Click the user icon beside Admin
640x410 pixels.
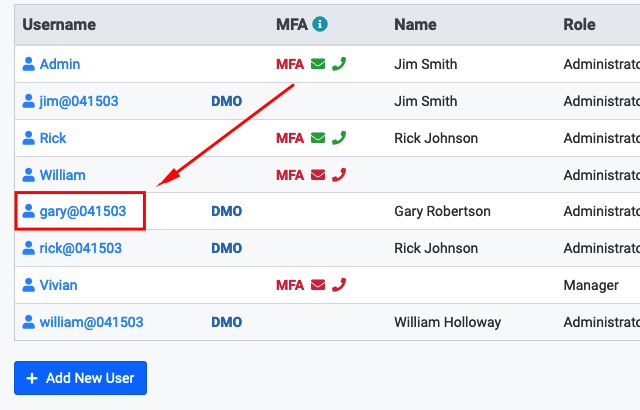click(28, 64)
